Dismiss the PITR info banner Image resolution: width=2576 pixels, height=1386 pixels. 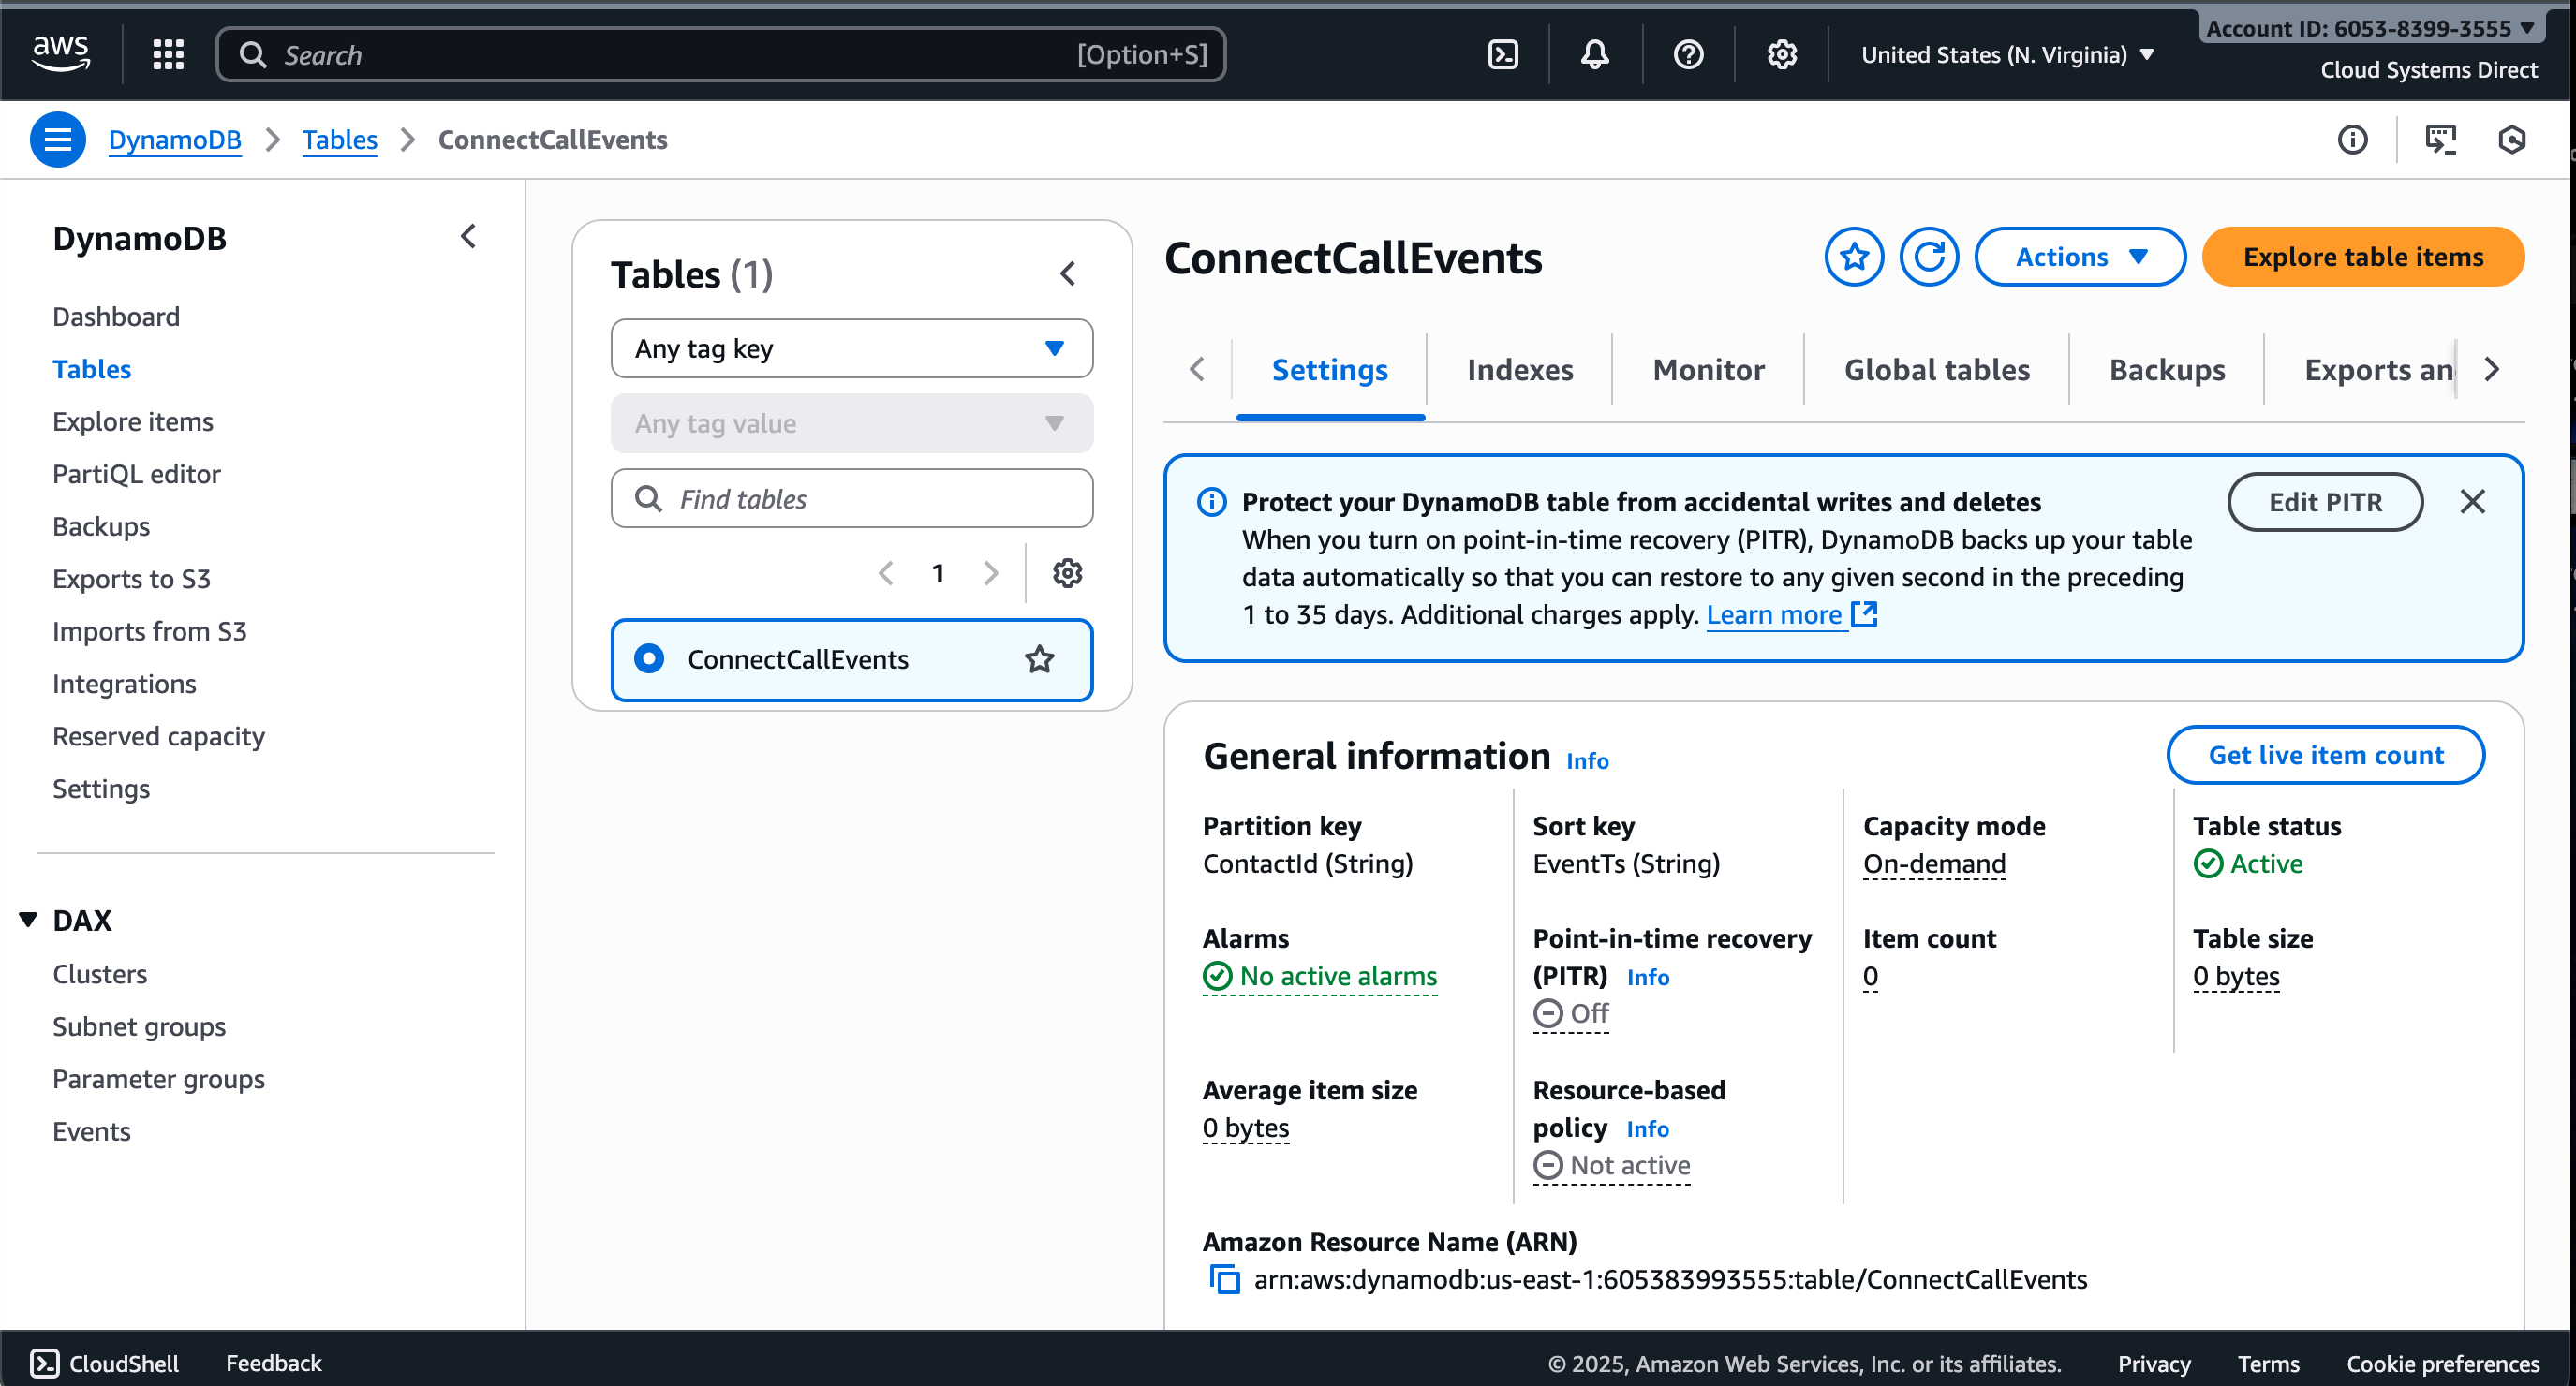pos(2472,502)
